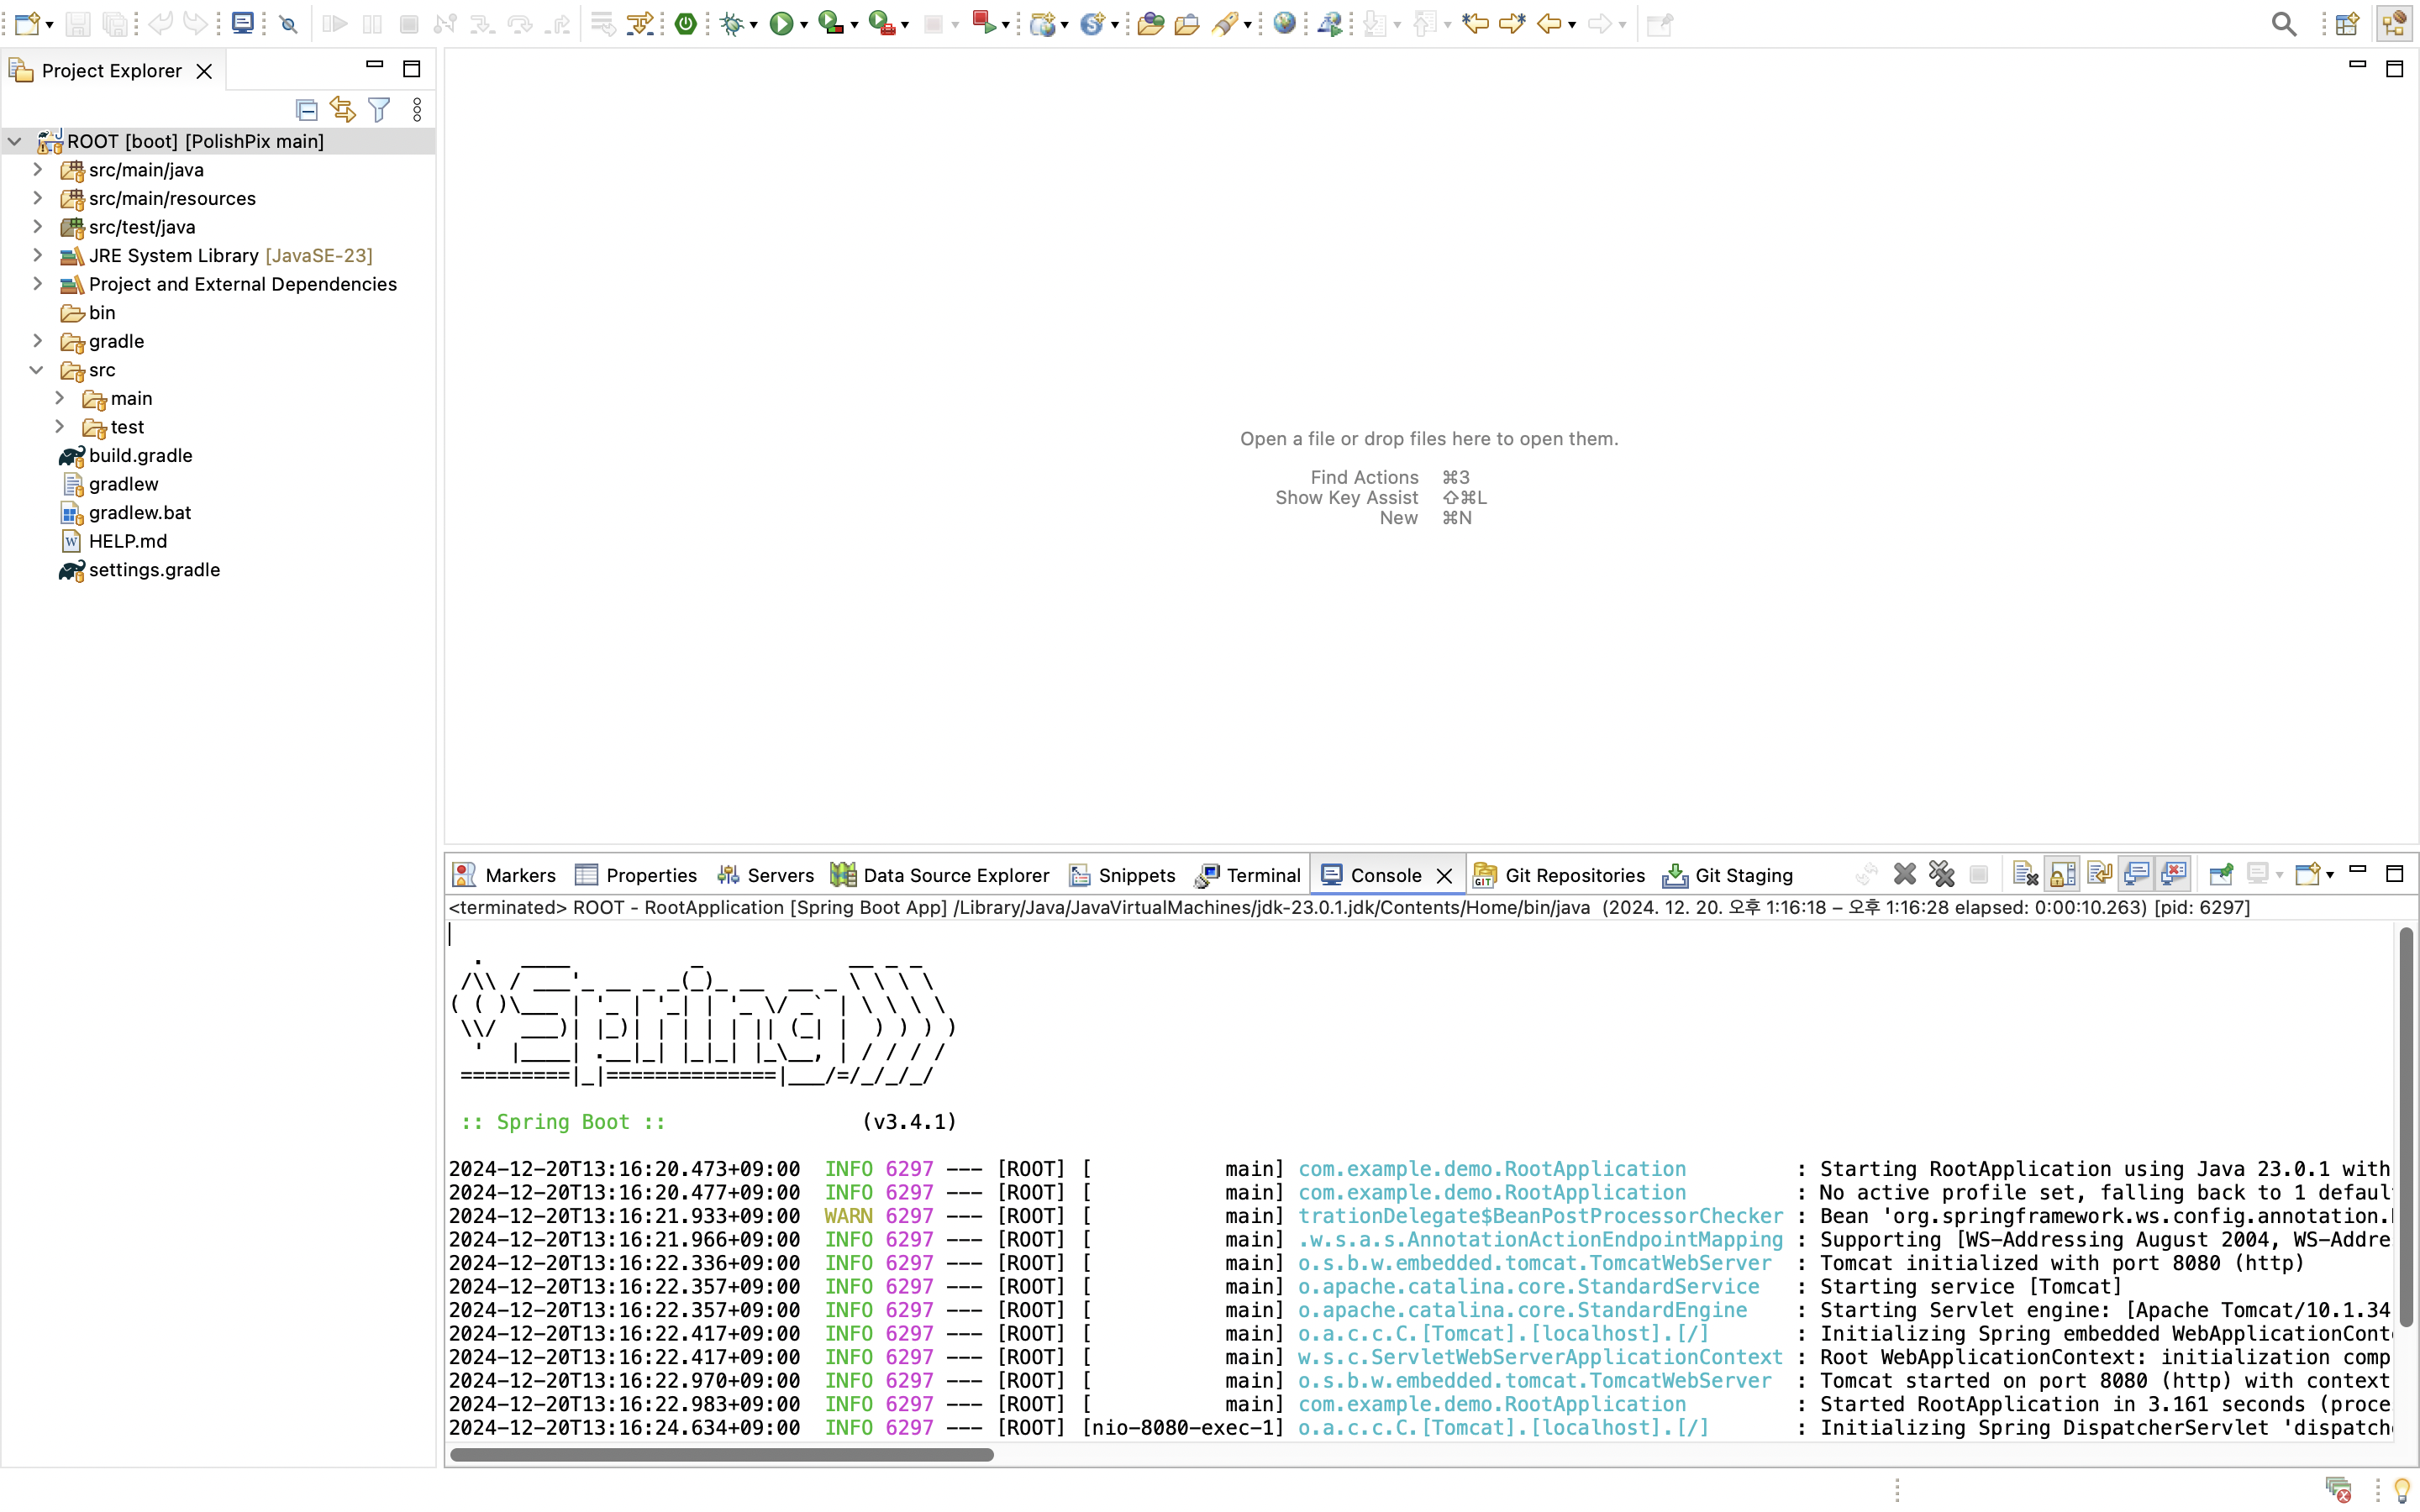
Task: Click the New file wizard icon
Action: coord(27,23)
